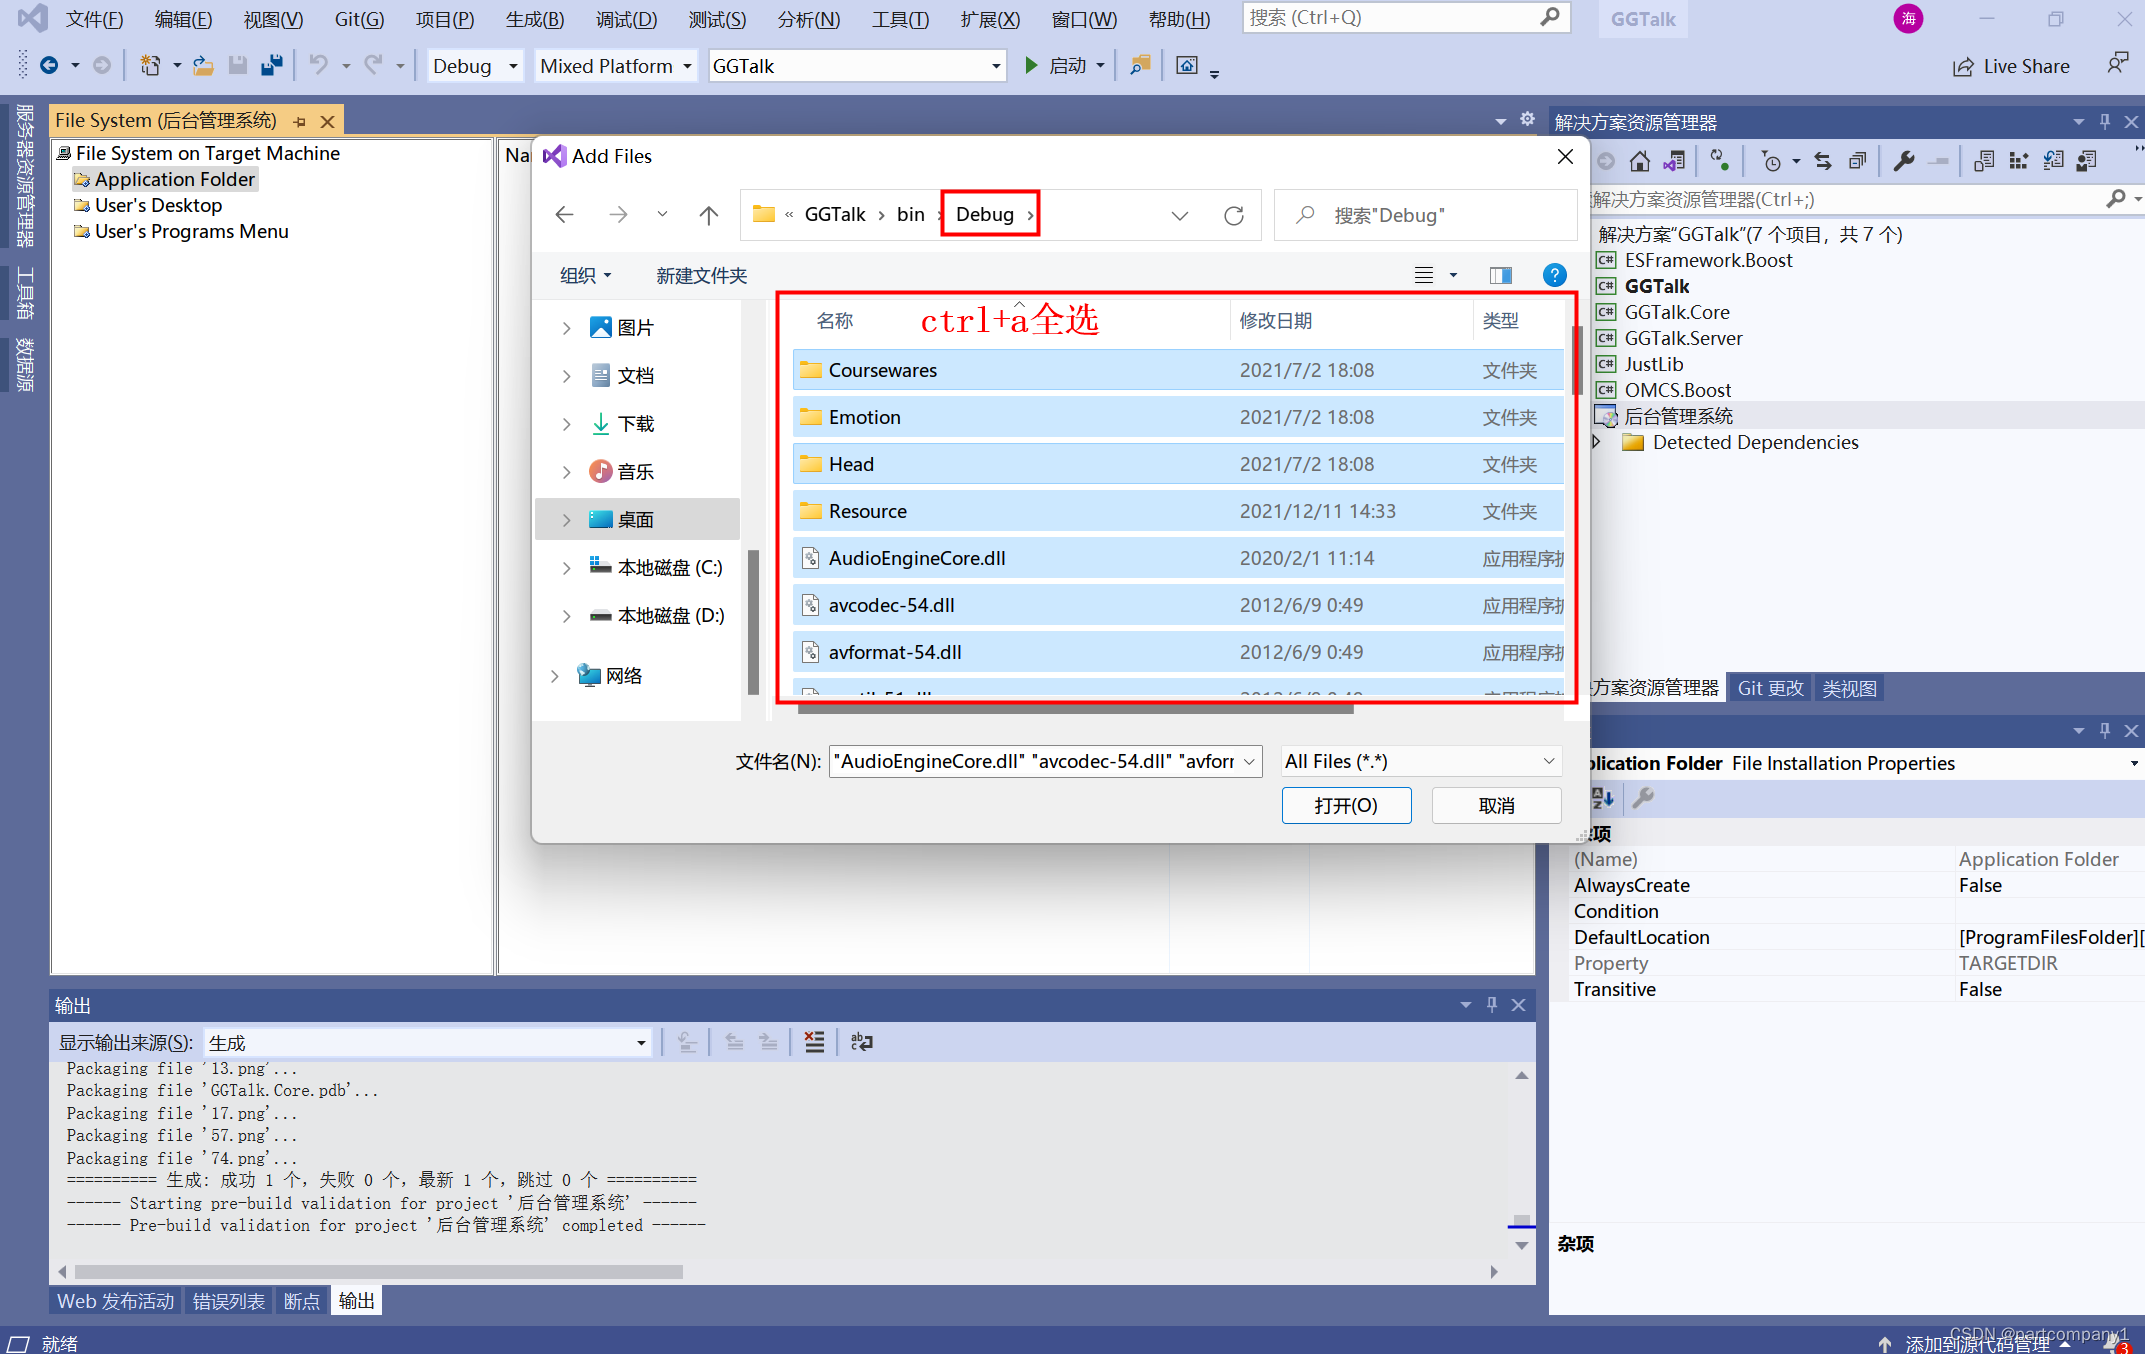Select the AudioEngineCore.dll file
Screen dimensions: 2145x1354
[1178, 558]
